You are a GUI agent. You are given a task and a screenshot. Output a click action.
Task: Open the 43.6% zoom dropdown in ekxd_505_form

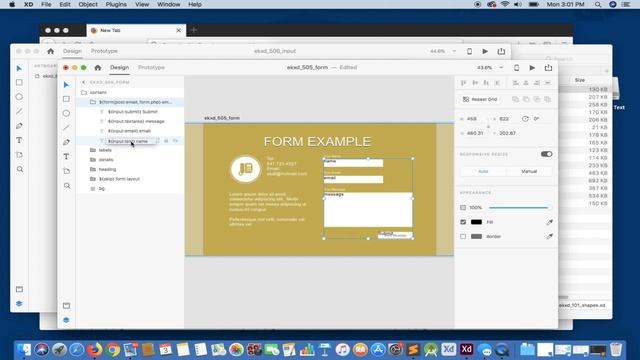tap(501, 68)
